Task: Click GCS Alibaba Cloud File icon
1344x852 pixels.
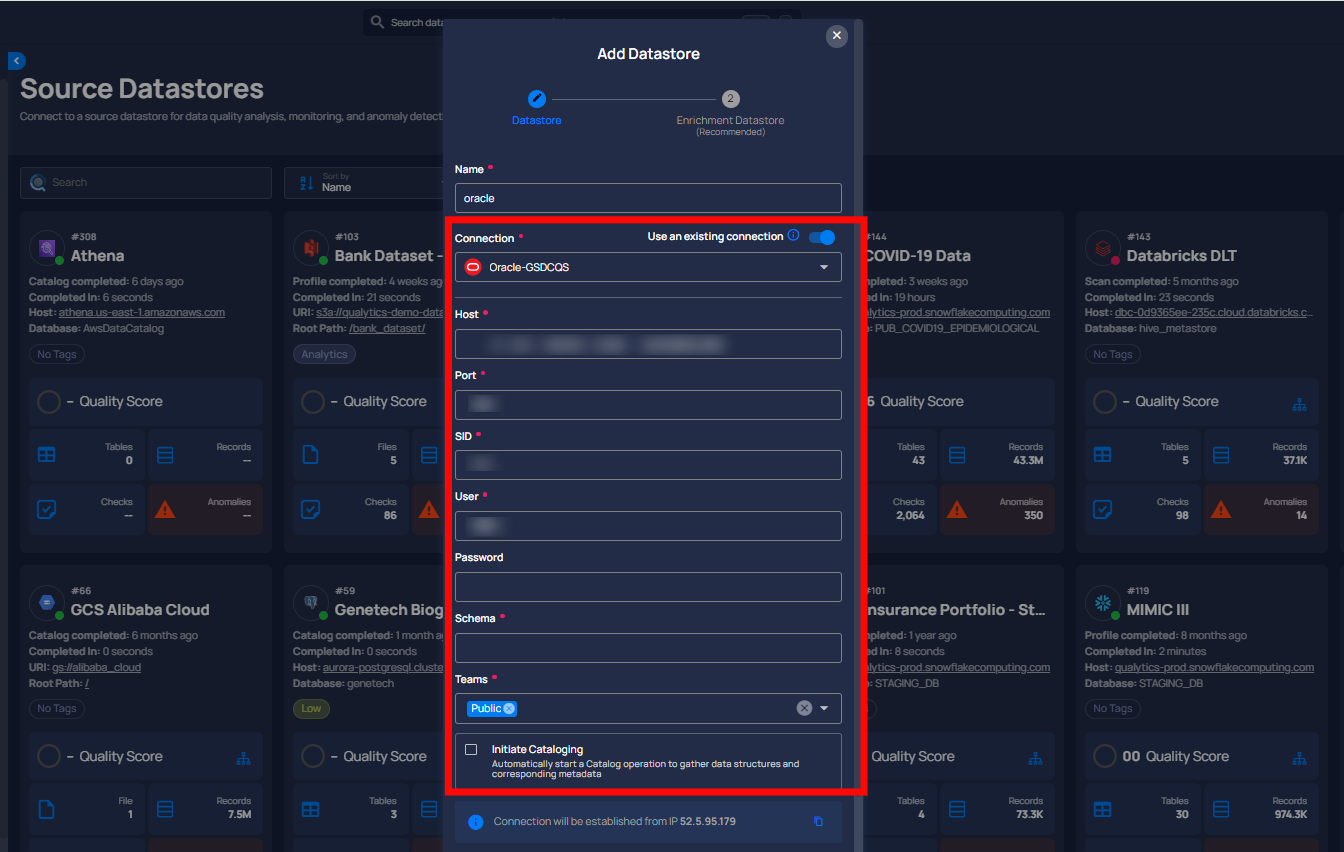Action: 46,808
